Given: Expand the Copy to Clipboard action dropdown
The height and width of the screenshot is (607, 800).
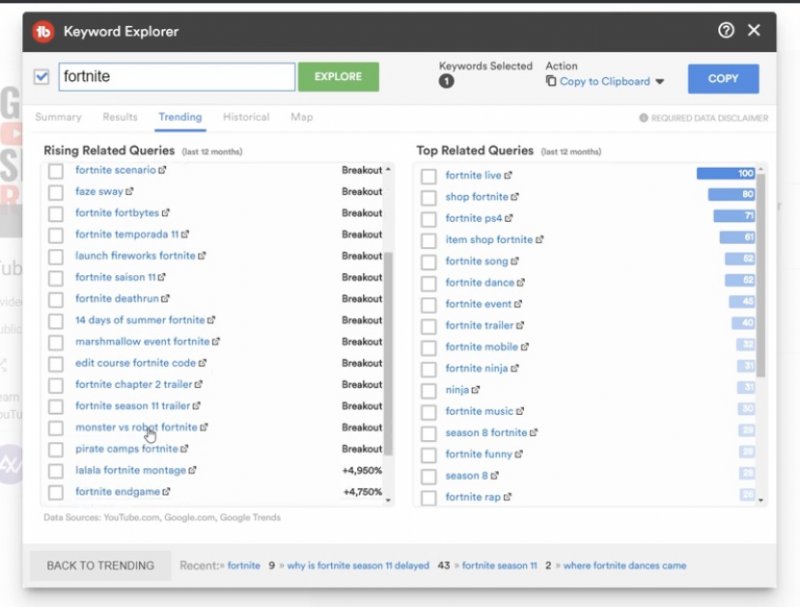Looking at the screenshot, I should (659, 82).
